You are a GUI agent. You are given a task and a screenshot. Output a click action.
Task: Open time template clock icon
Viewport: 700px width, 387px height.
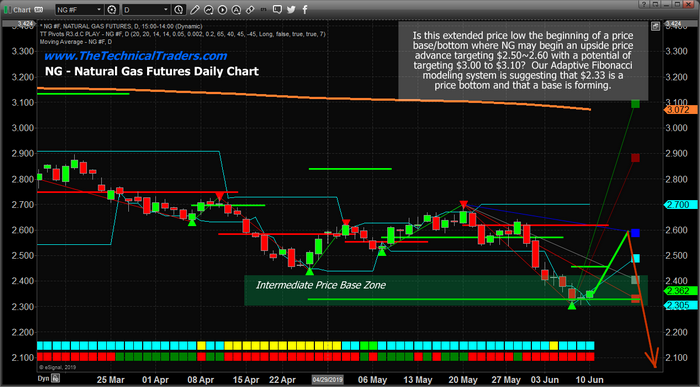(179, 9)
